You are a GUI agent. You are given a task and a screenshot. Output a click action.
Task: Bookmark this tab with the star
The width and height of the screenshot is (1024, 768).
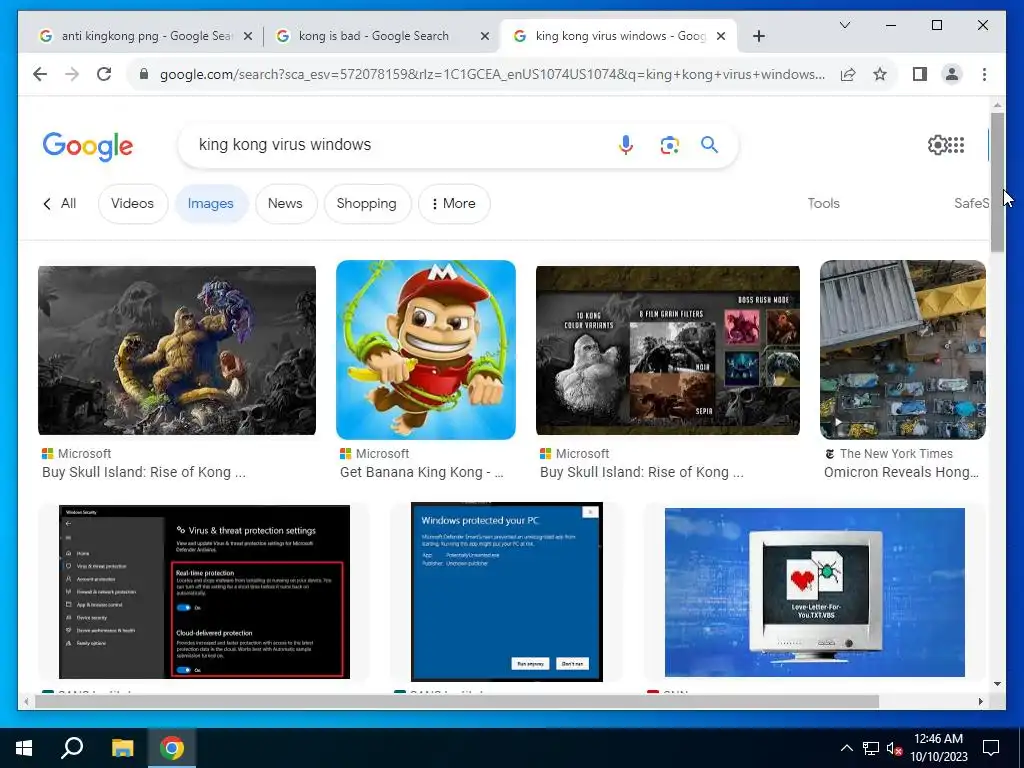click(x=880, y=74)
